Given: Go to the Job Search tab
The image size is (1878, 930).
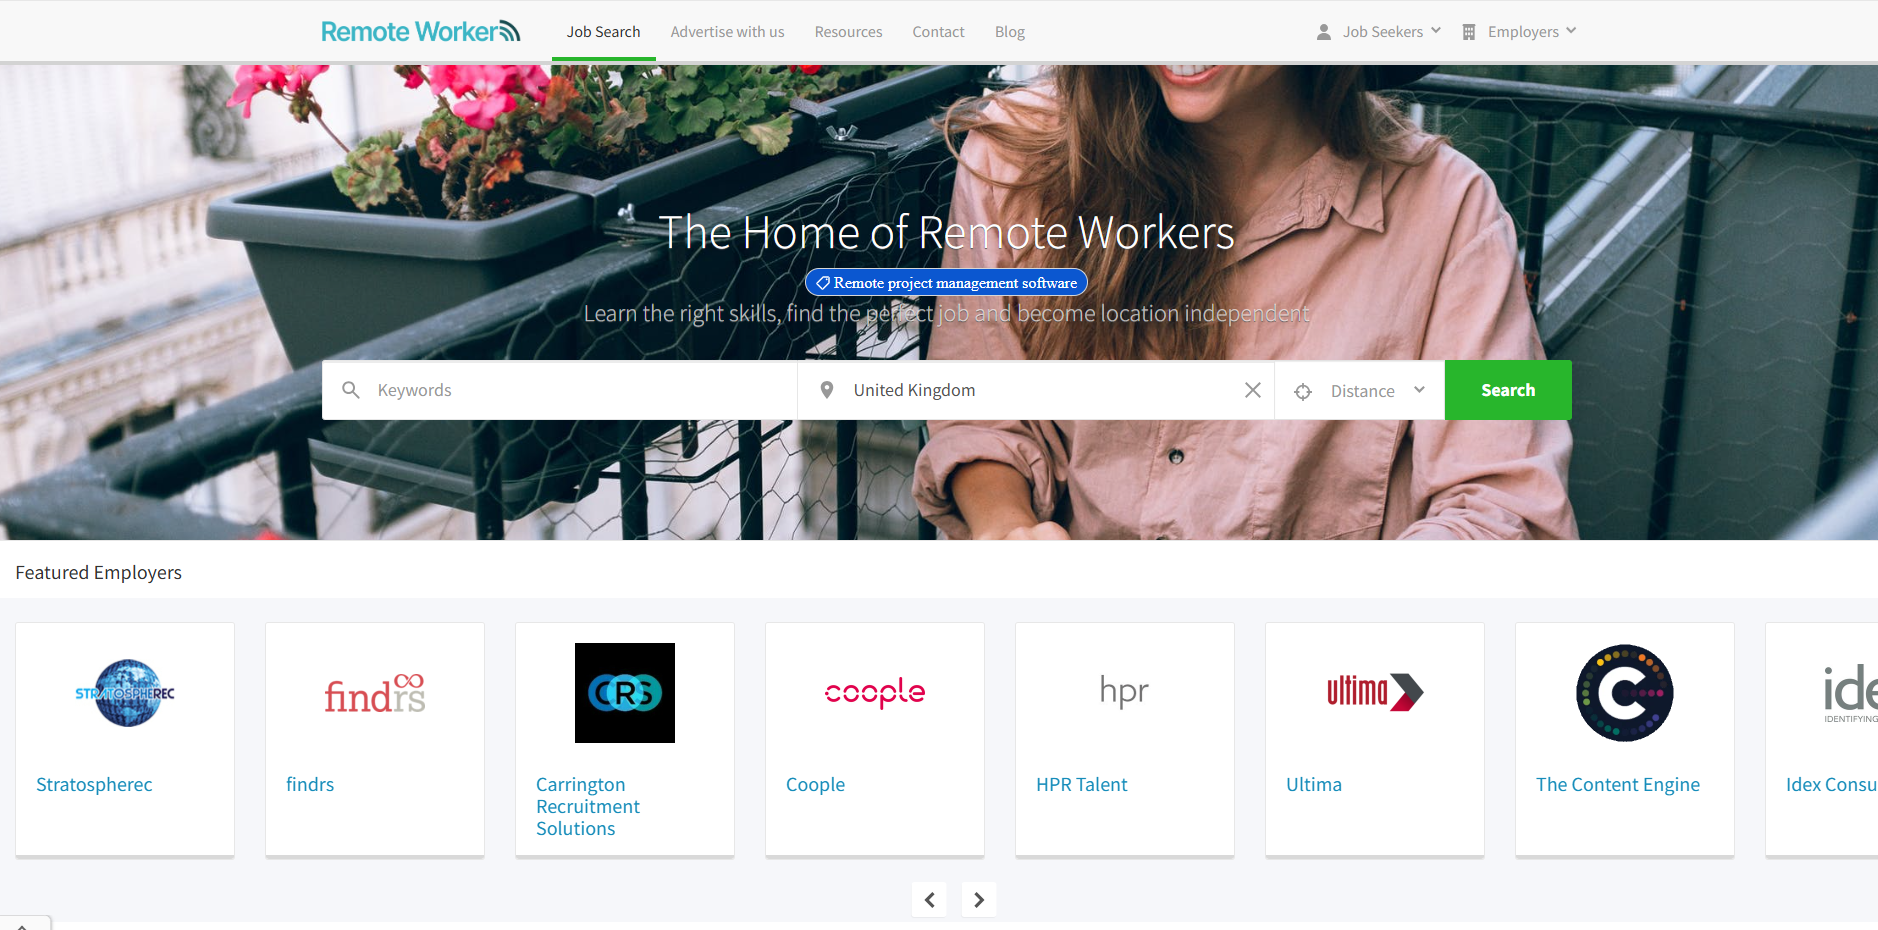Looking at the screenshot, I should 603,32.
